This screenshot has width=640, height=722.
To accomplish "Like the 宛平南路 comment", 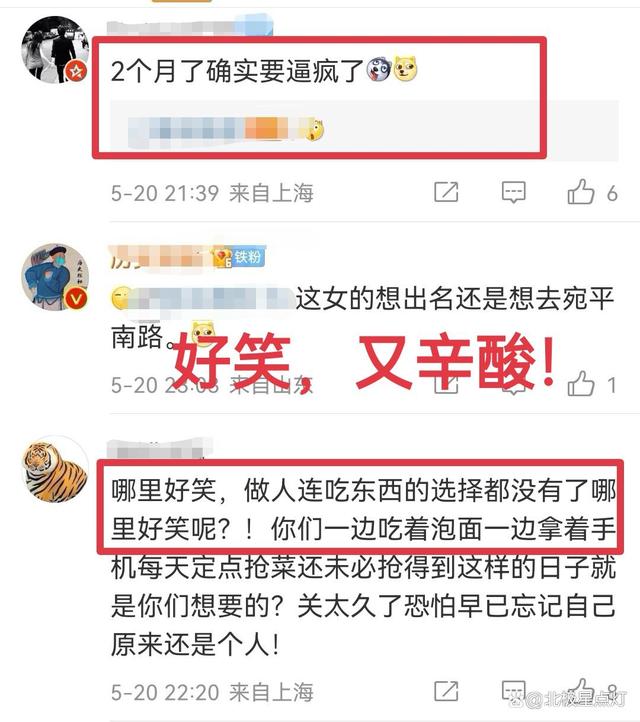I will click(581, 384).
